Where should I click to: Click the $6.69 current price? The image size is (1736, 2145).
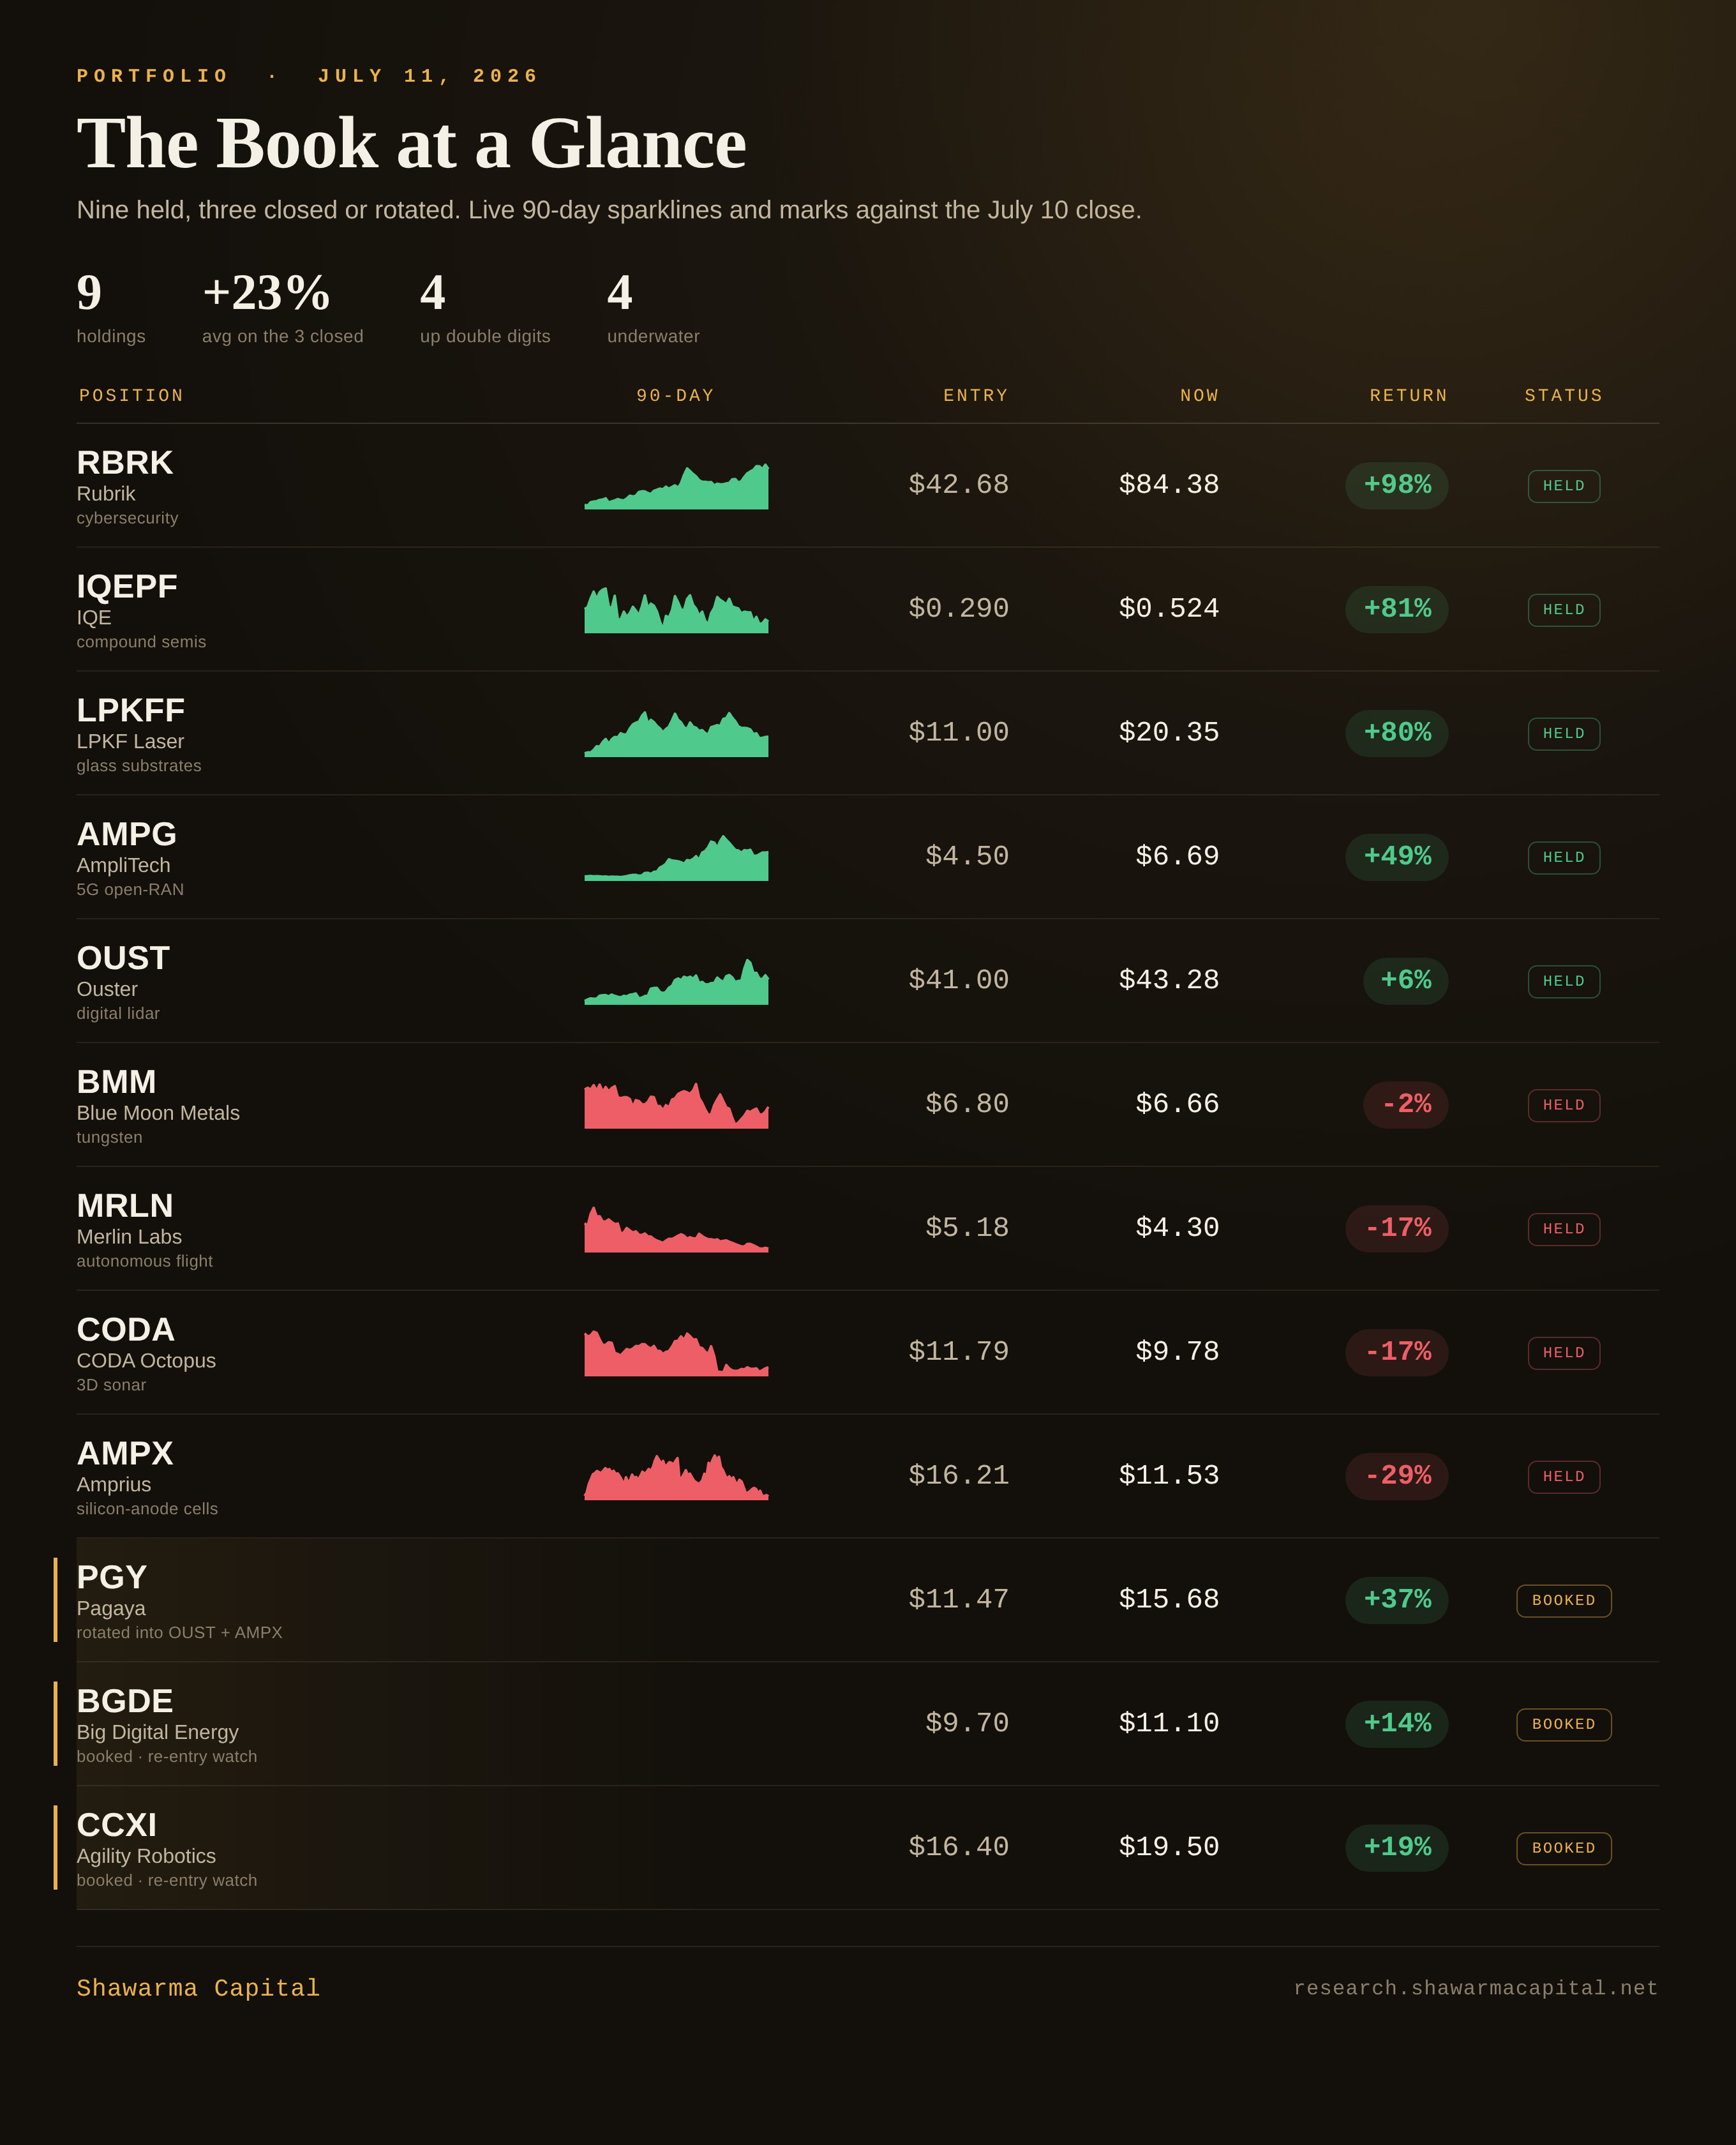pyautogui.click(x=1177, y=857)
